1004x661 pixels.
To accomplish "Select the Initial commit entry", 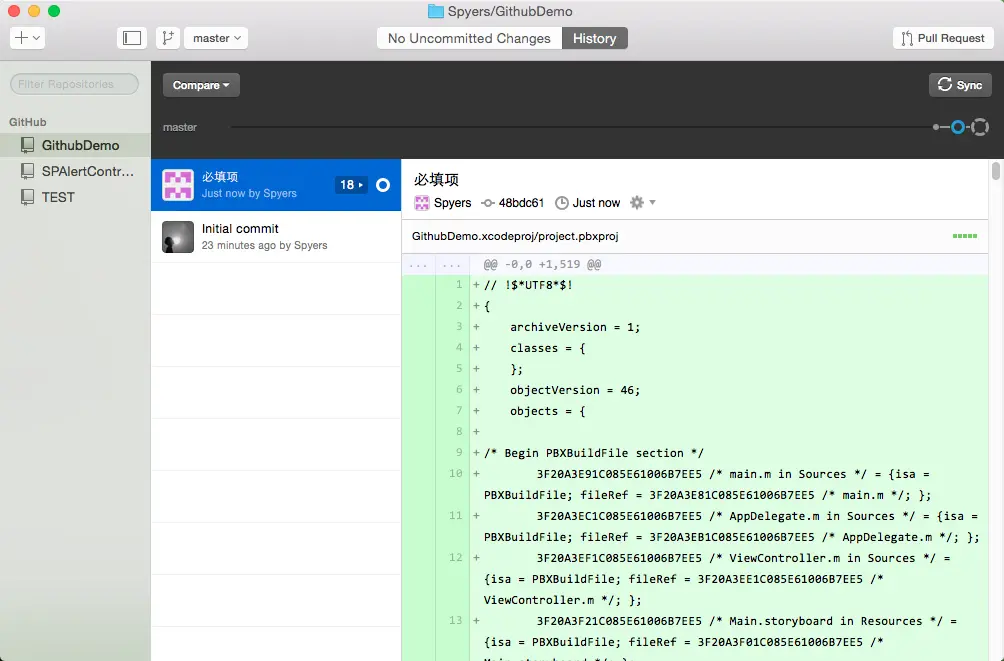I will click(276, 237).
